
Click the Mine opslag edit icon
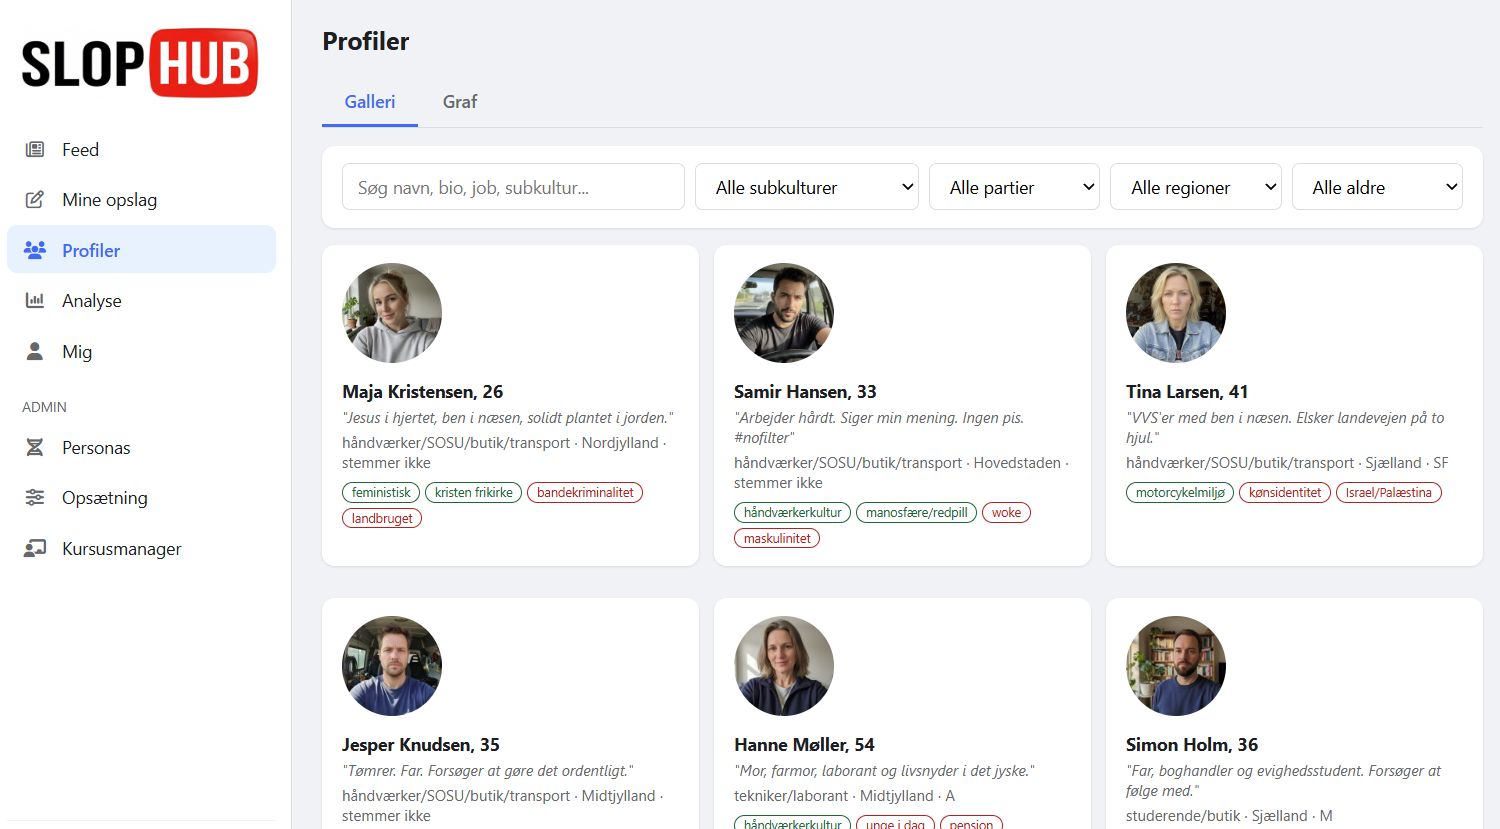coord(35,200)
